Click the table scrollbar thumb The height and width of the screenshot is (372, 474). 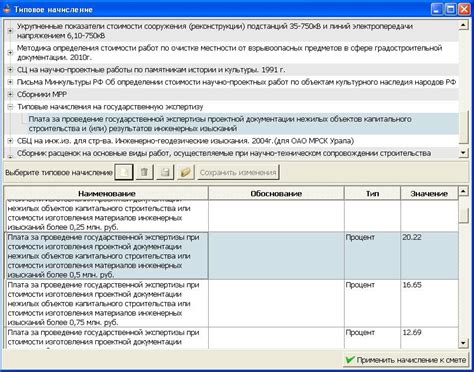(x=463, y=215)
